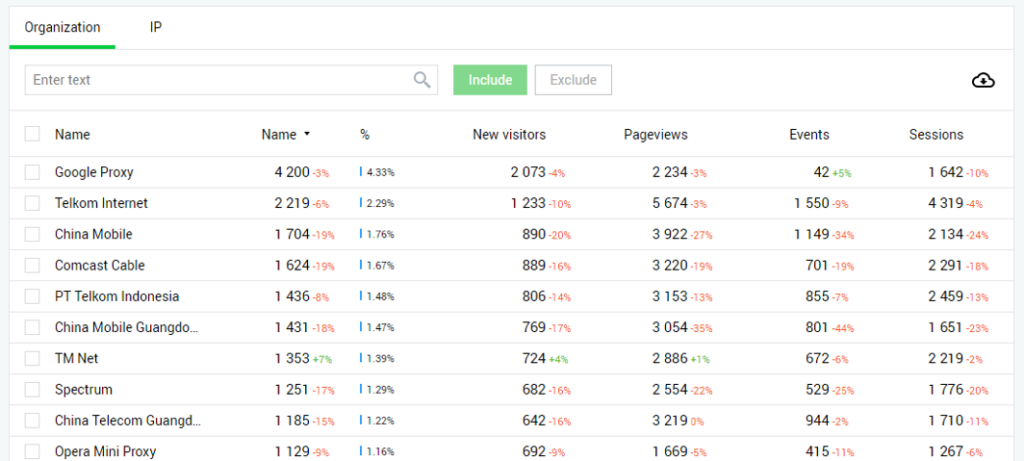Select the China Mobile Guangdo… name
This screenshot has height=461, width=1024.
coord(127,327)
